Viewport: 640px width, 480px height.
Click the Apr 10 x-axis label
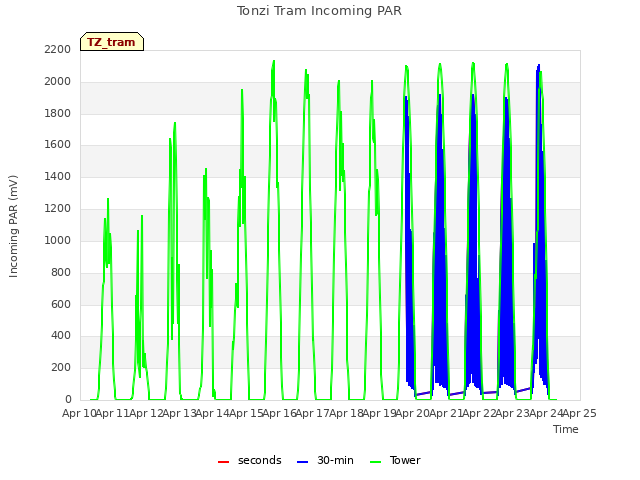click(79, 413)
